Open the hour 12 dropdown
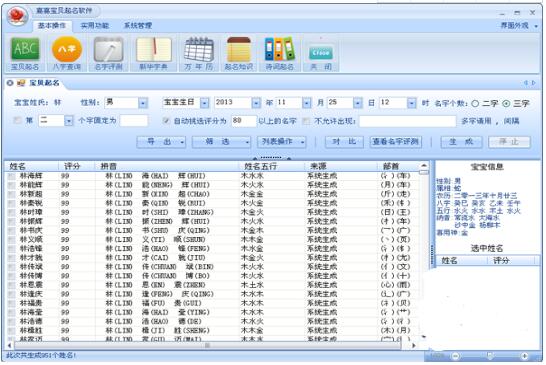This screenshot has width=546, height=365. pos(412,103)
